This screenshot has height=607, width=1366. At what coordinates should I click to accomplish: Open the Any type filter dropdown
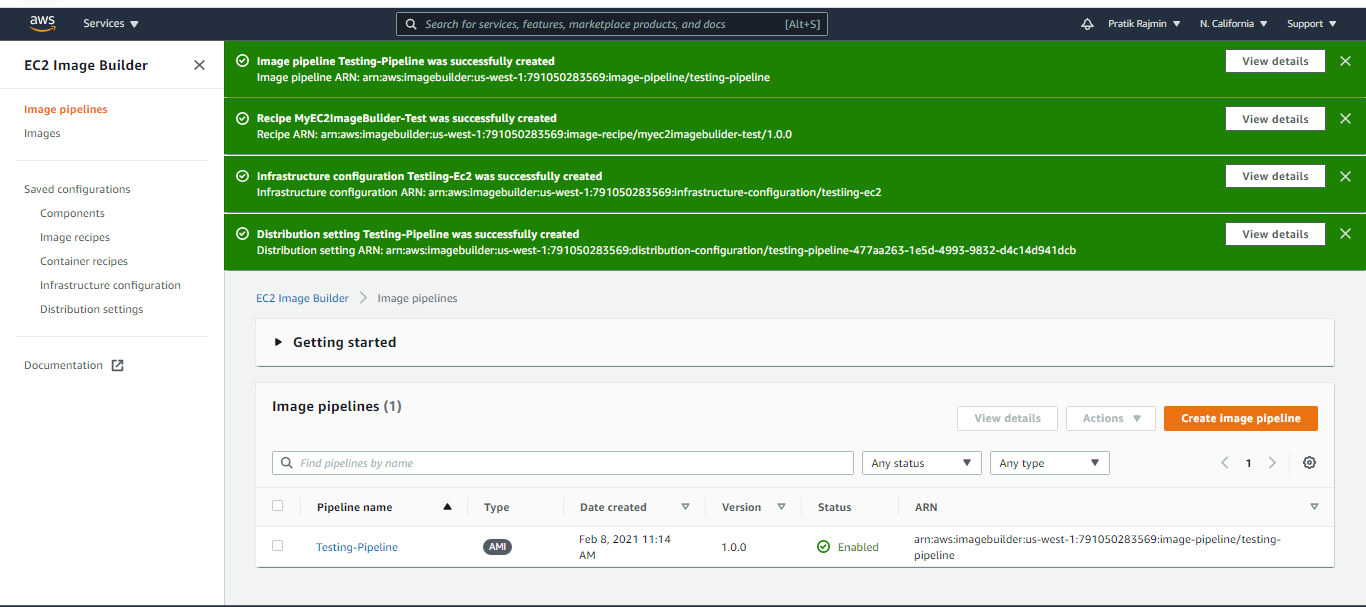[1049, 463]
